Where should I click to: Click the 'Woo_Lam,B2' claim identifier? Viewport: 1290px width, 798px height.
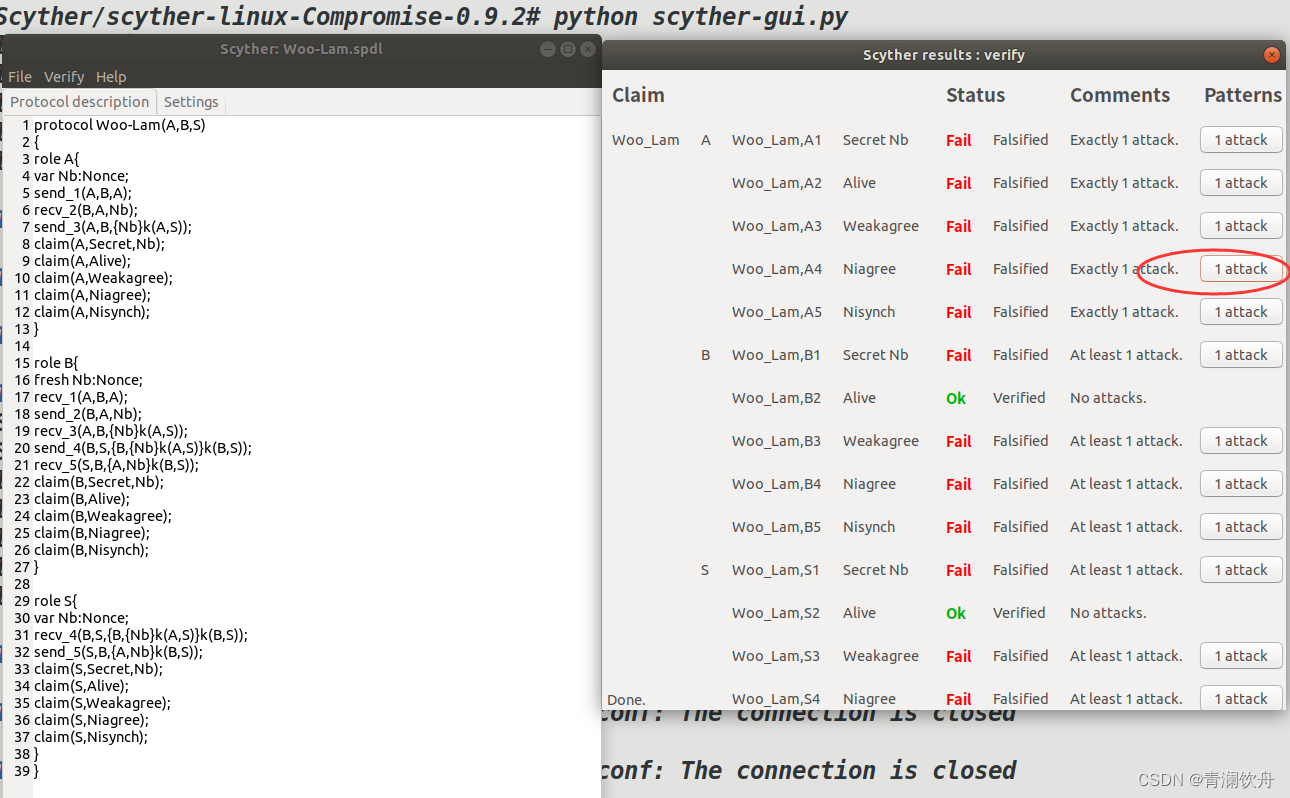point(777,398)
